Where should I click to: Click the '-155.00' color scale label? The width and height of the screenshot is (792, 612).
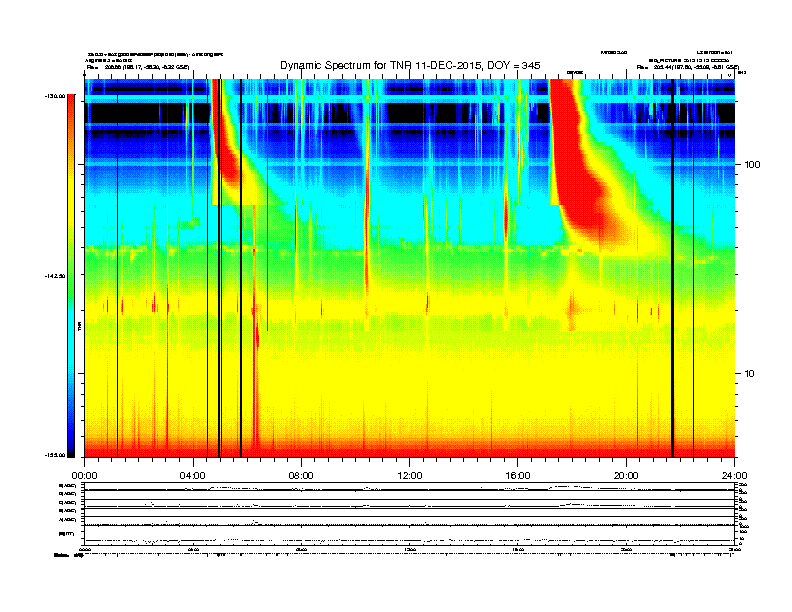57,455
